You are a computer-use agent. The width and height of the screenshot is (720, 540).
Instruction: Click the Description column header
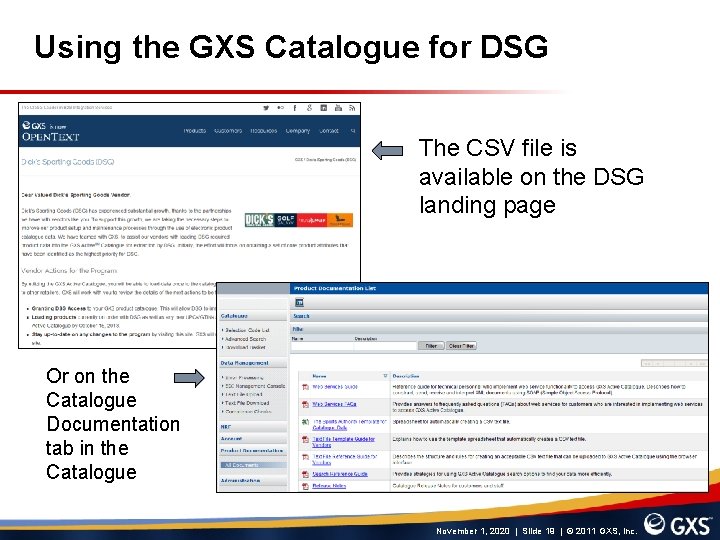(x=406, y=376)
